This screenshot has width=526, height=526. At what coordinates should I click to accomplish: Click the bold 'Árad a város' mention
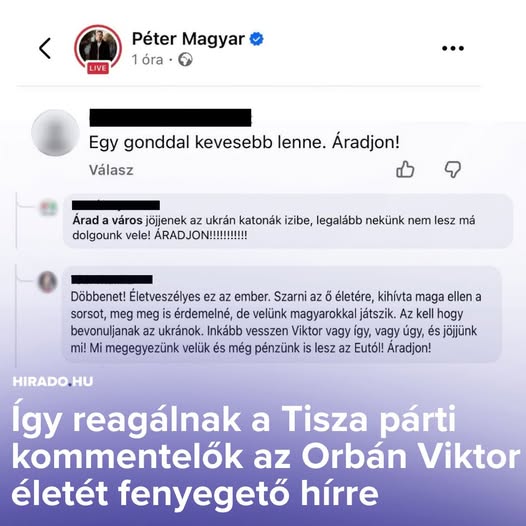tap(107, 220)
